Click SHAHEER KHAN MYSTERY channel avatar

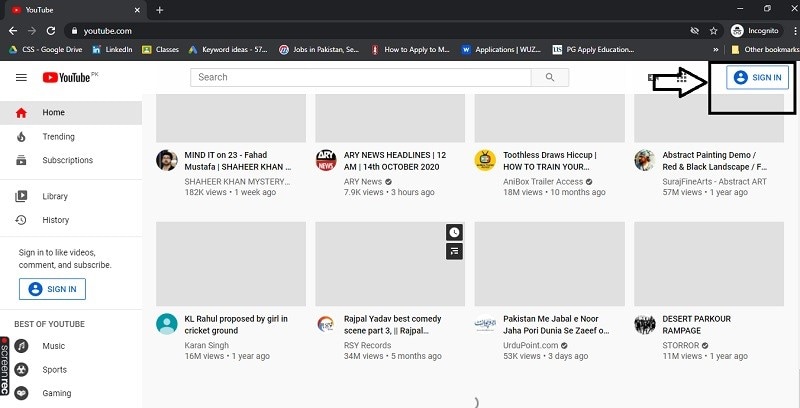click(x=167, y=160)
